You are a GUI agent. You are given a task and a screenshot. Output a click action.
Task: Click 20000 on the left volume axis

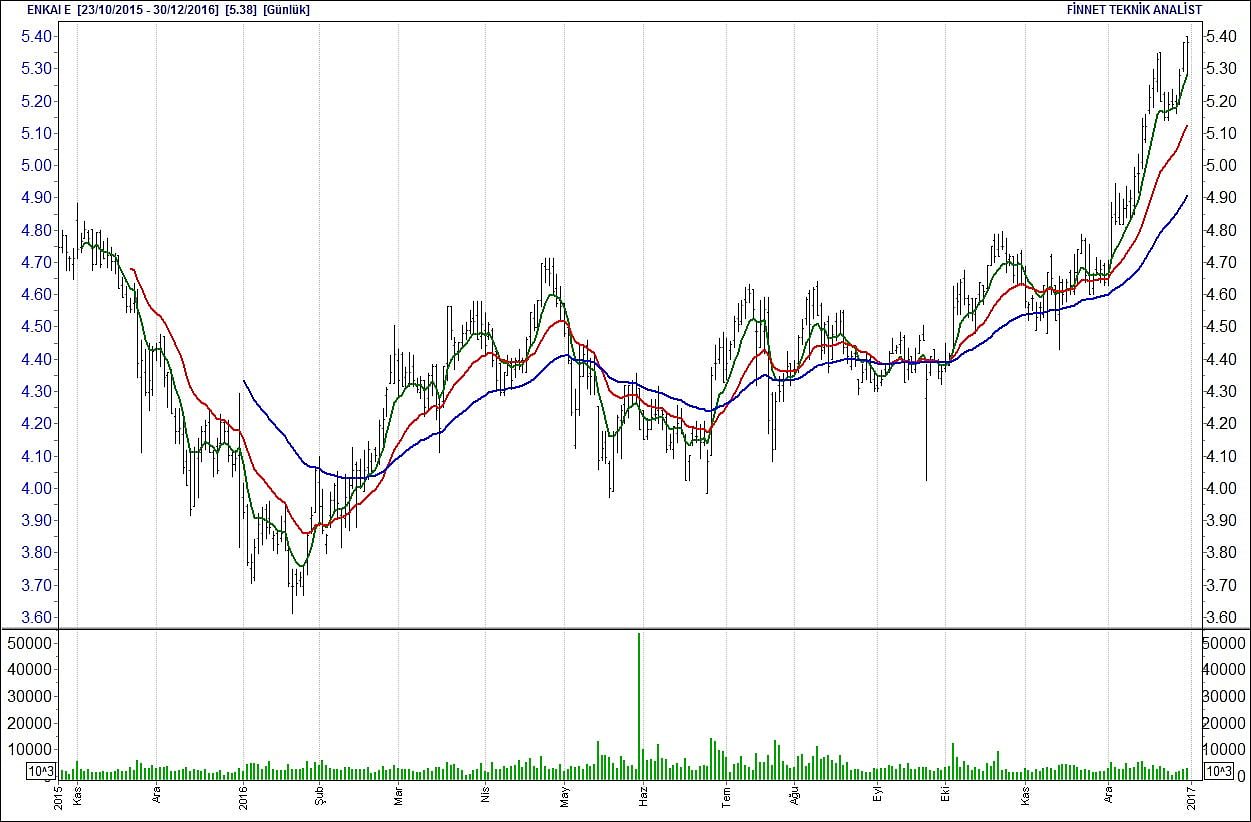point(30,723)
